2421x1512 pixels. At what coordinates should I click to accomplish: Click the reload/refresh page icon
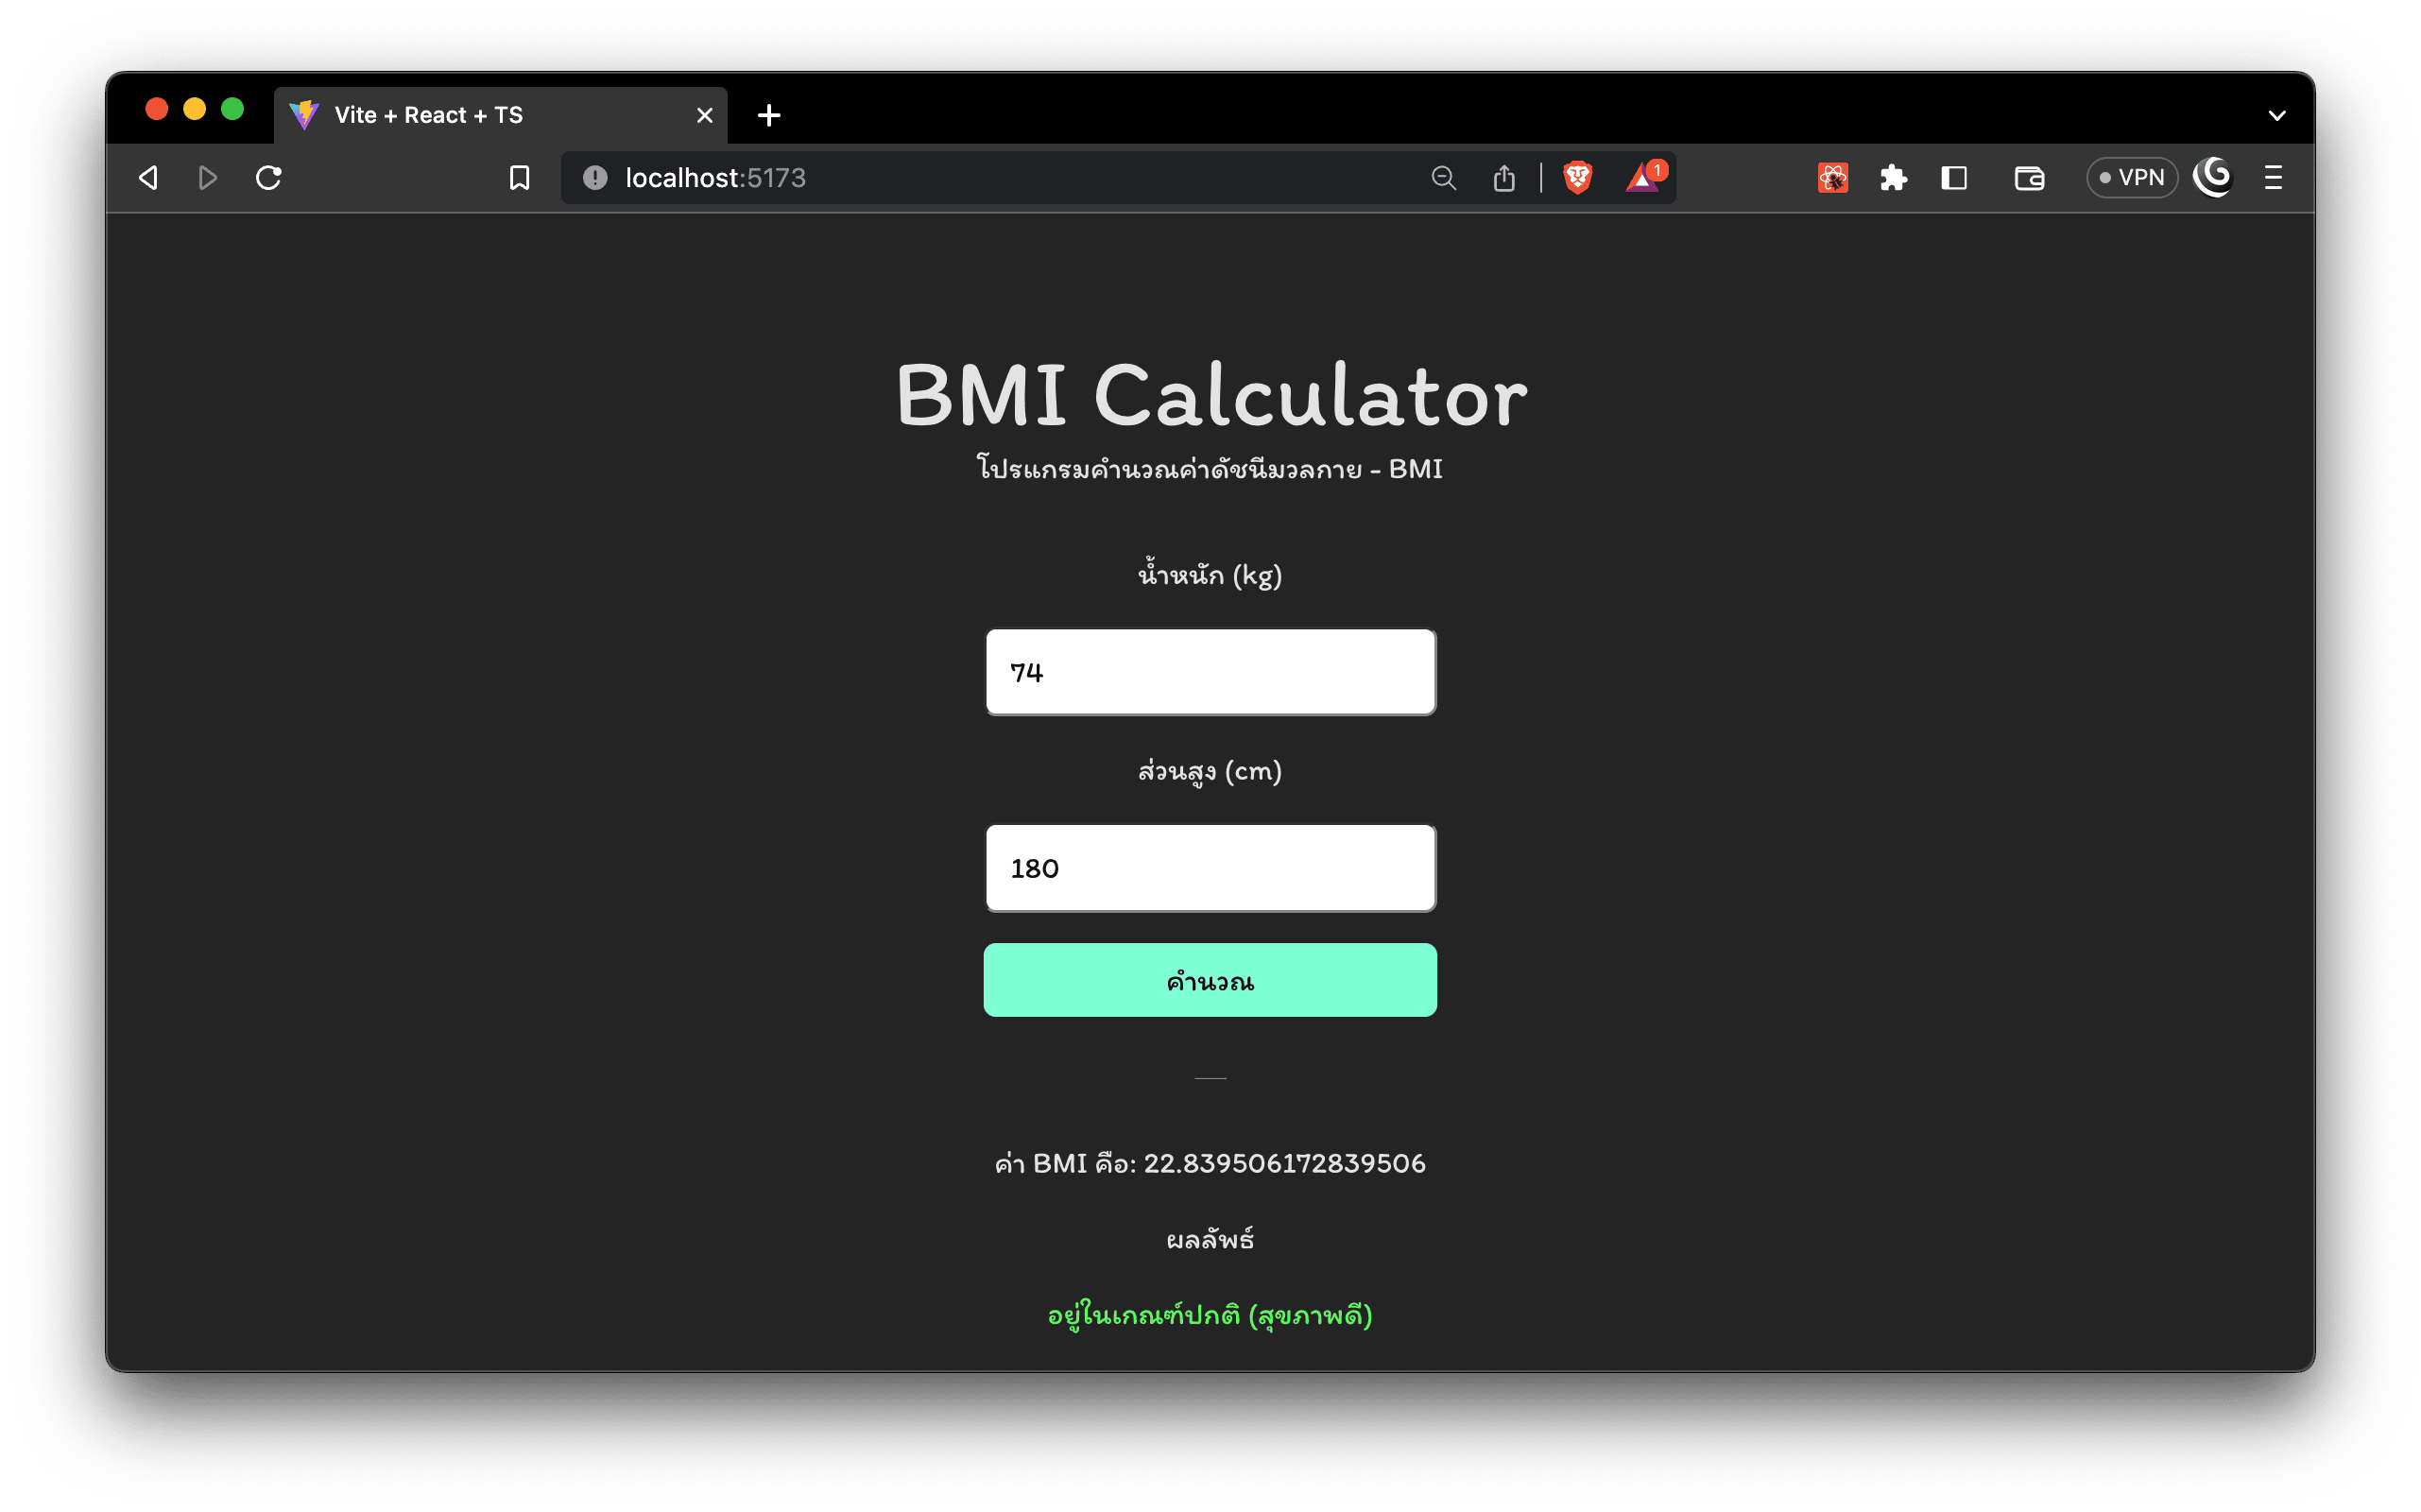click(268, 176)
